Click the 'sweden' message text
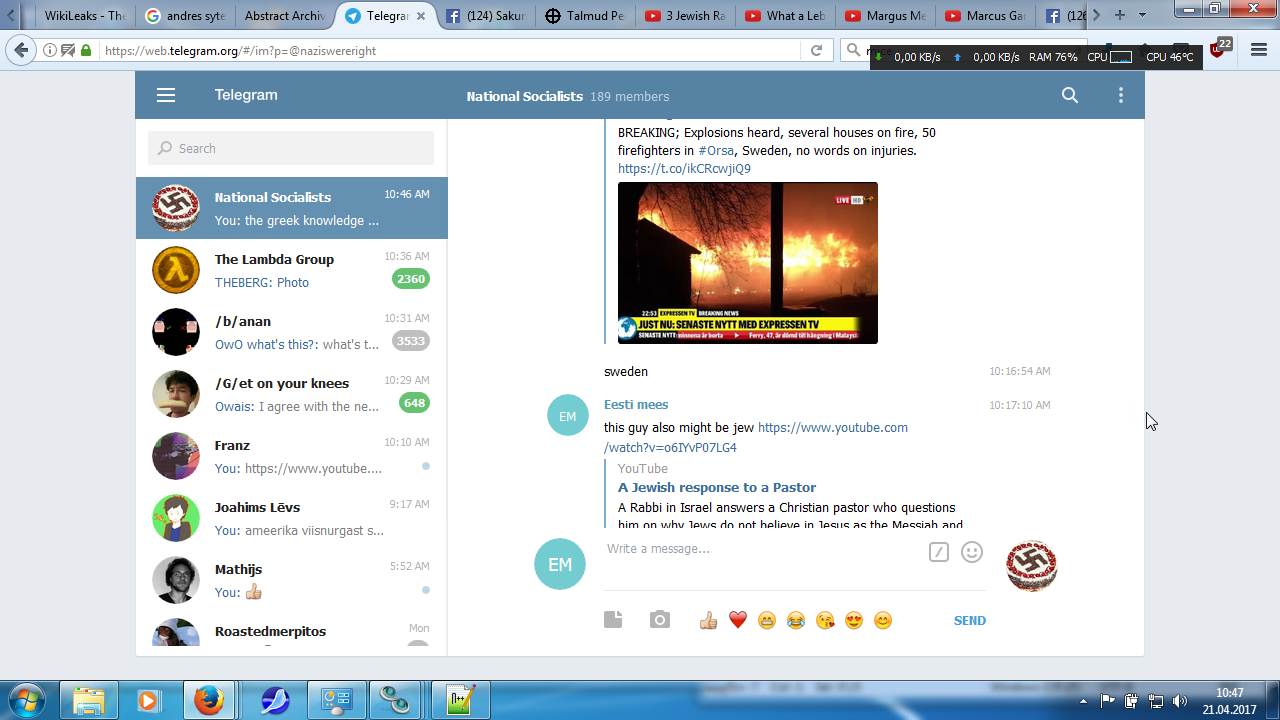 click(626, 371)
